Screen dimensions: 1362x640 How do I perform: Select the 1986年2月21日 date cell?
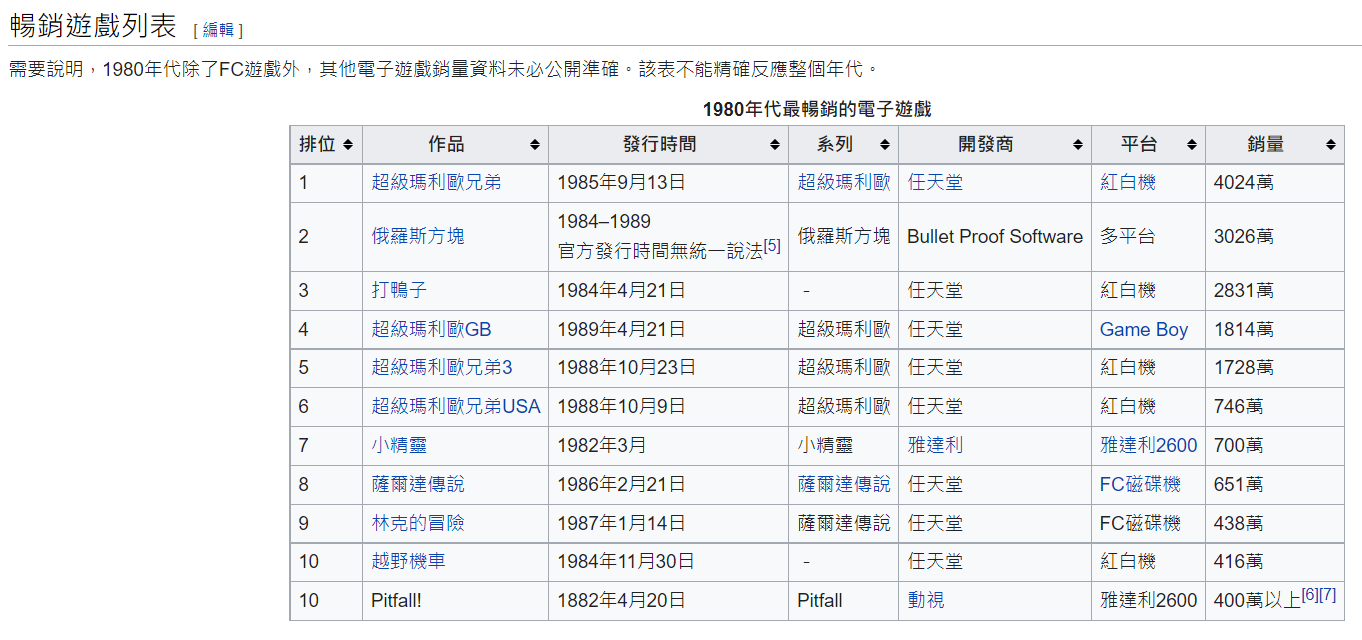[x=668, y=485]
